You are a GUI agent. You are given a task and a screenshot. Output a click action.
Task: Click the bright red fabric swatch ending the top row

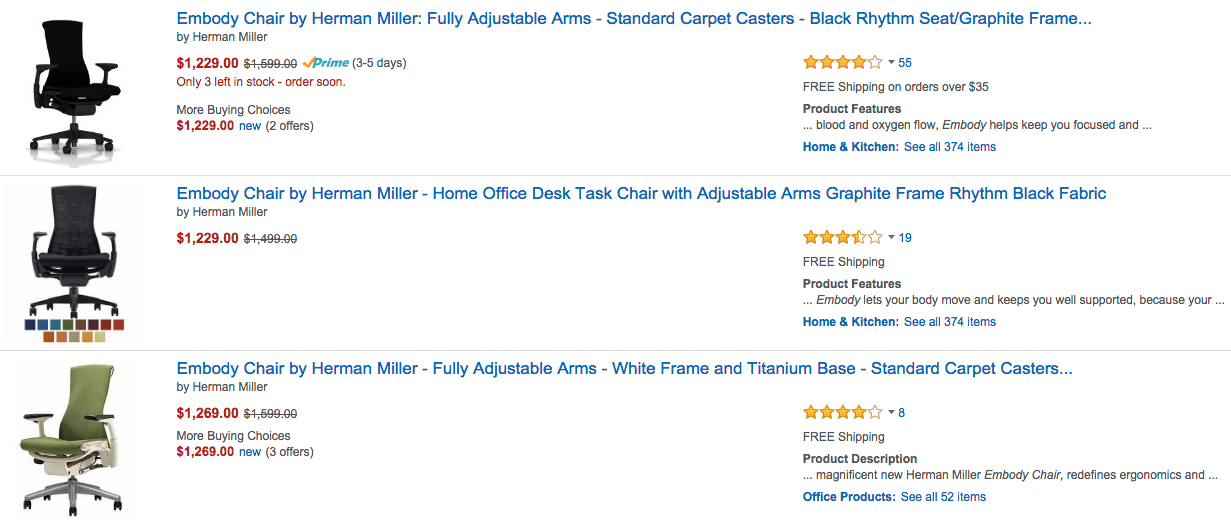tap(118, 325)
